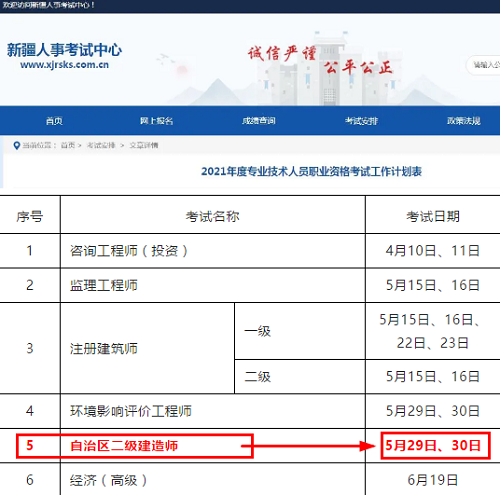Select 政策法规 in the navigation bar
Screen dimensions: 500x495
[464, 121]
